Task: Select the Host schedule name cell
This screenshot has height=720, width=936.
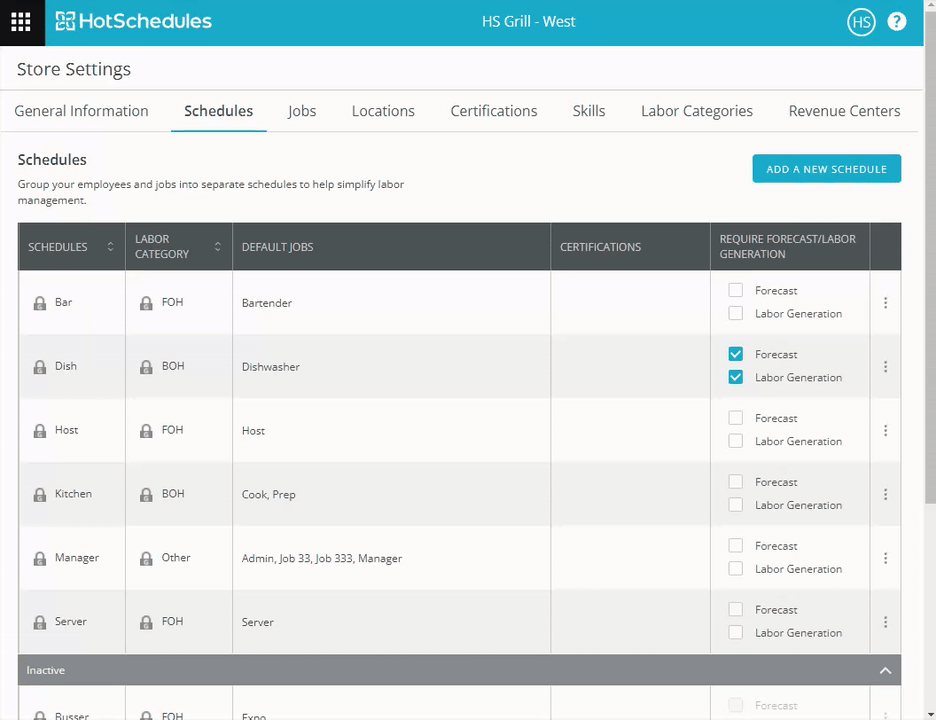Action: coord(66,430)
